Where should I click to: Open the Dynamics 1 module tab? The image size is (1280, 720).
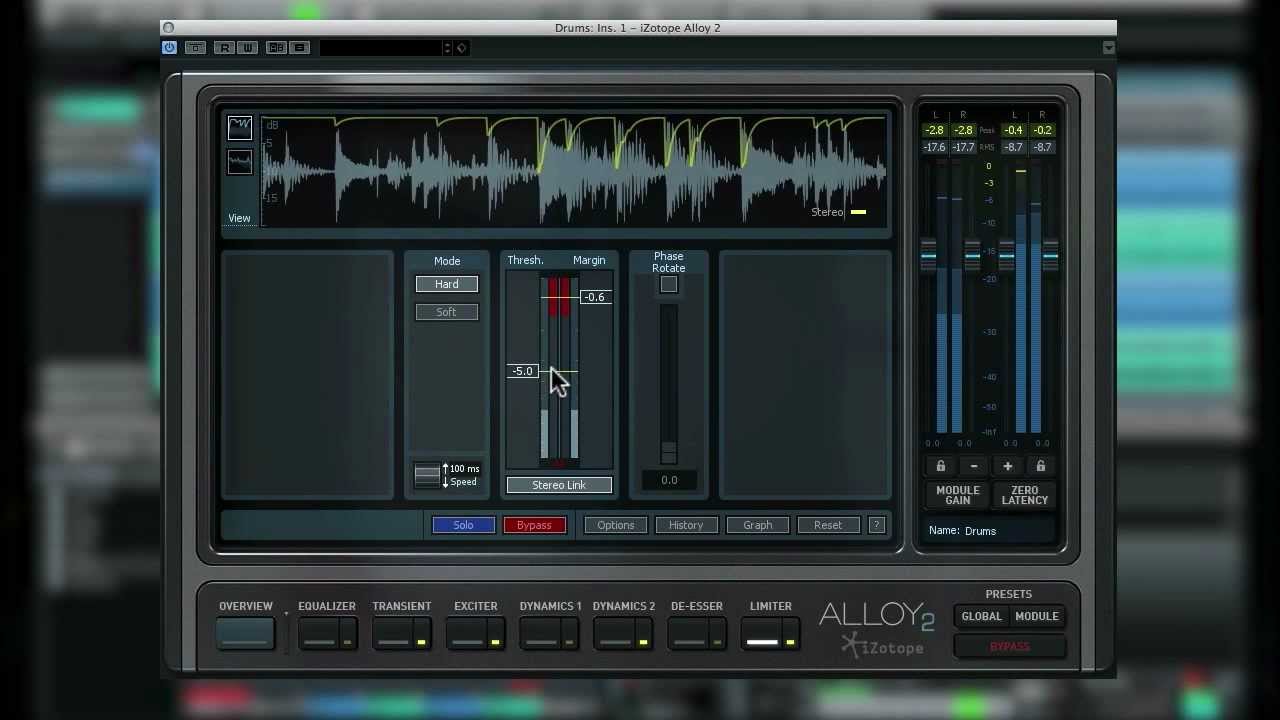pos(541,633)
